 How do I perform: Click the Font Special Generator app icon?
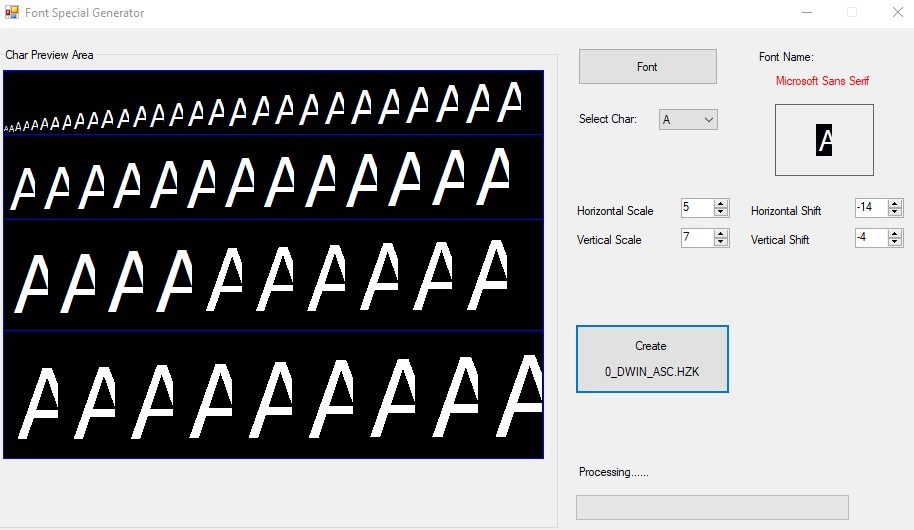coord(12,13)
